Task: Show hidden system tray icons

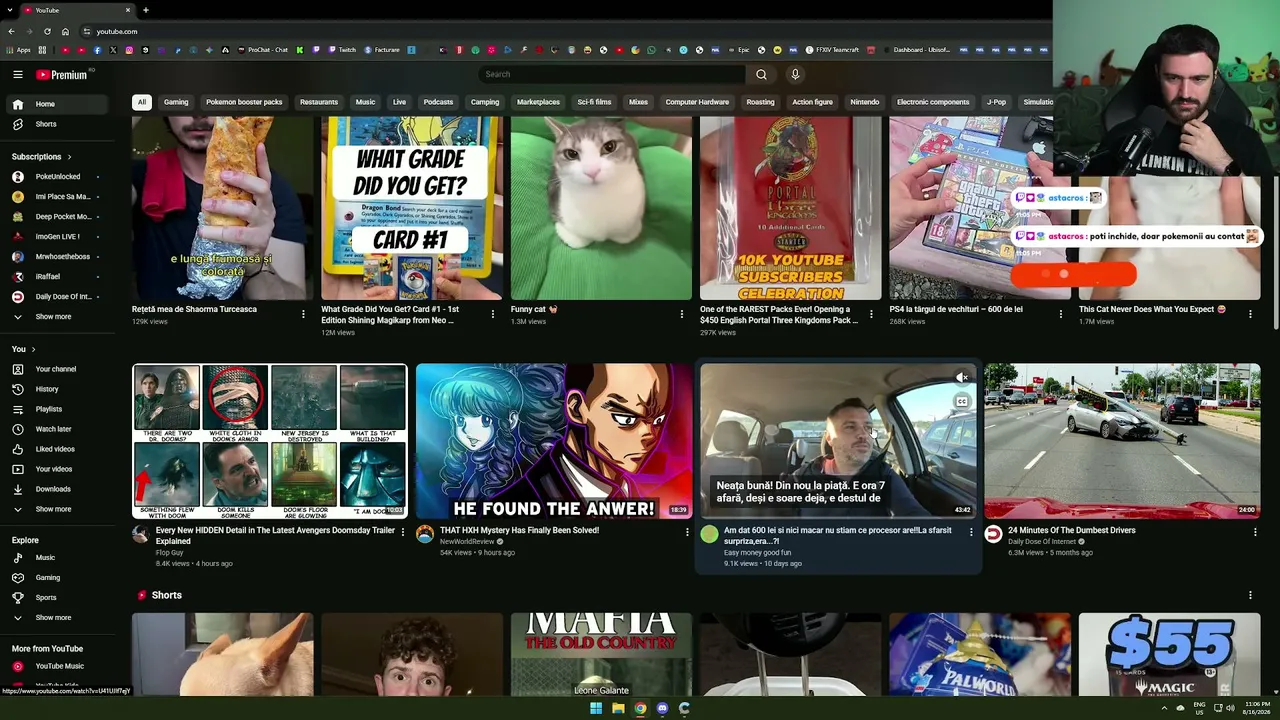Action: 1164,708
